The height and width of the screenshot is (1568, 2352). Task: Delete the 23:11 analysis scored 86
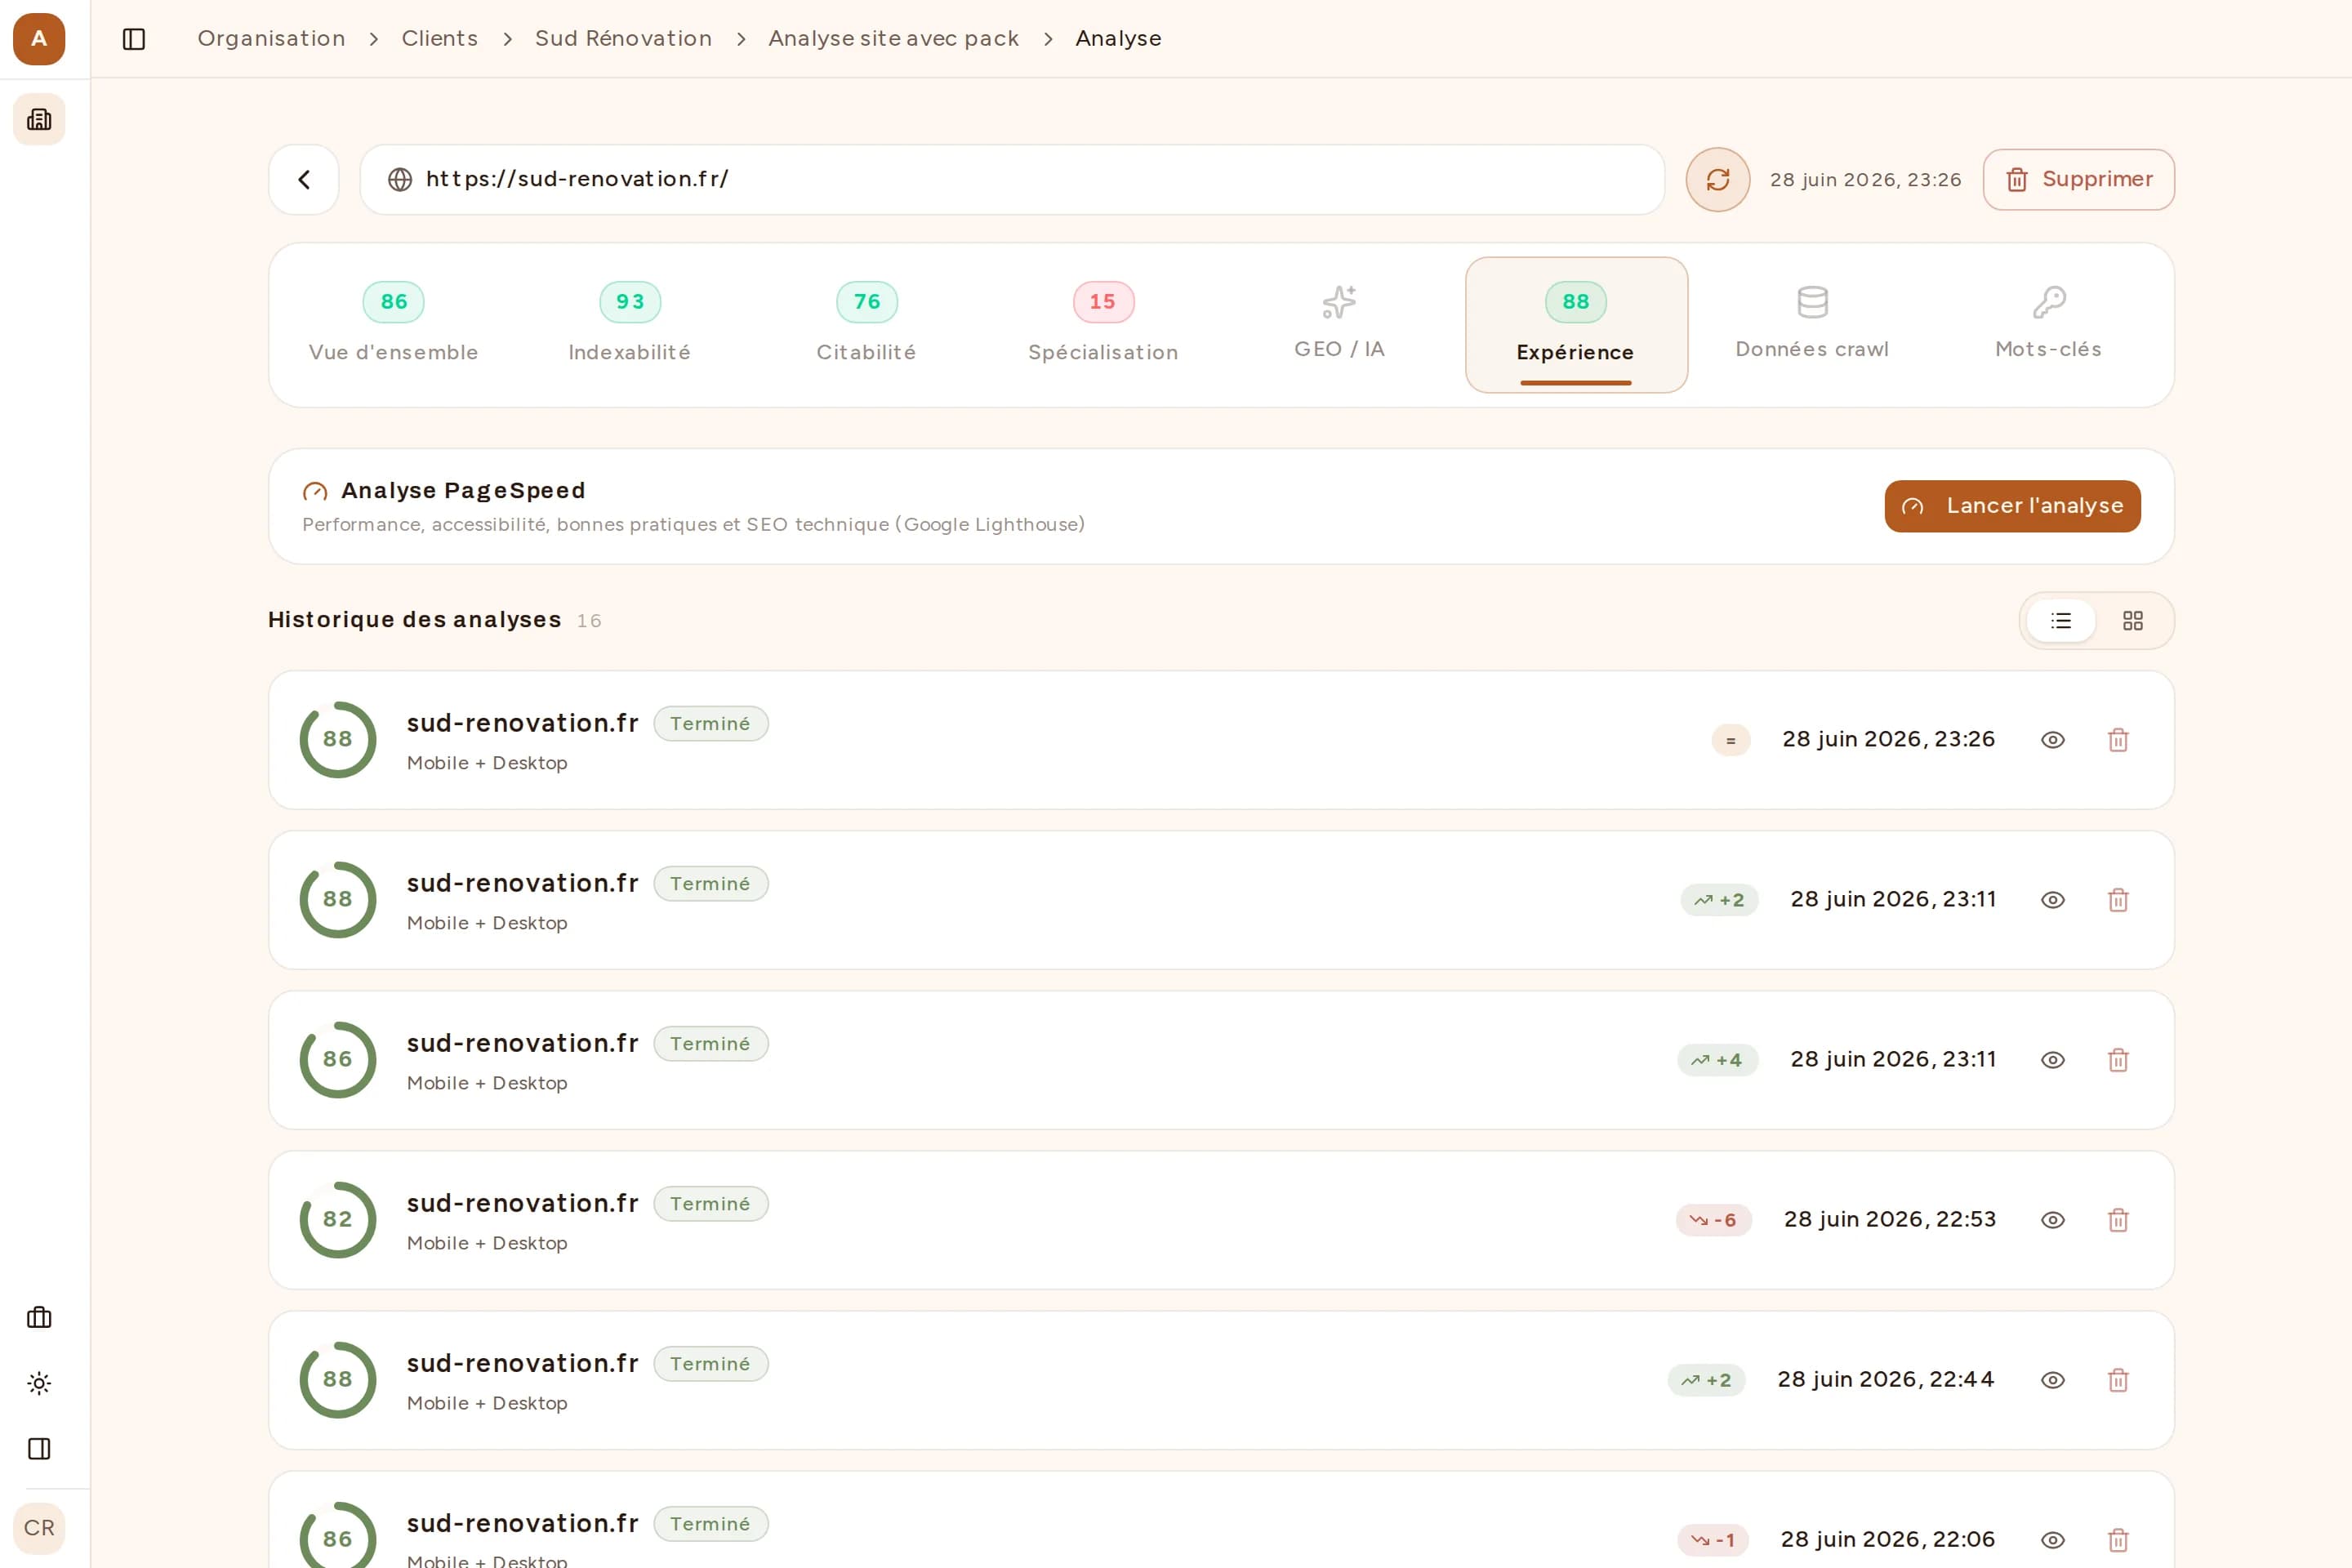tap(2118, 1060)
